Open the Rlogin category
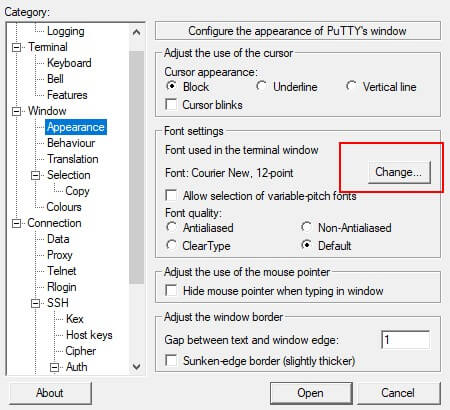450x410 pixels. tap(62, 287)
